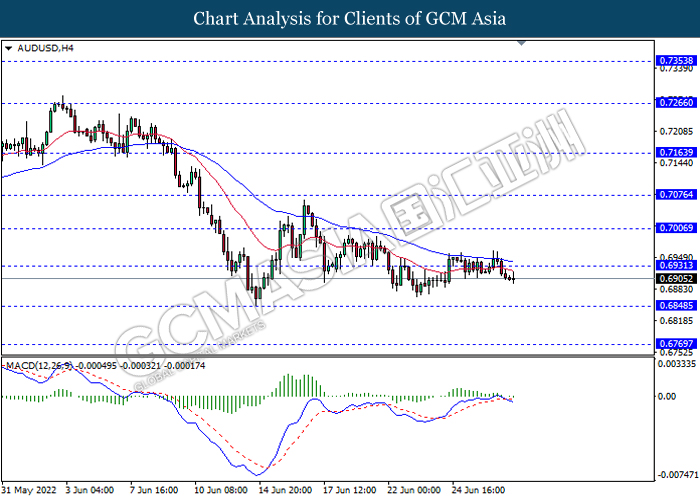Screen dimensions: 700x500
Task: Select the 7 Jun 16:00 time label
Action: click(x=154, y=490)
